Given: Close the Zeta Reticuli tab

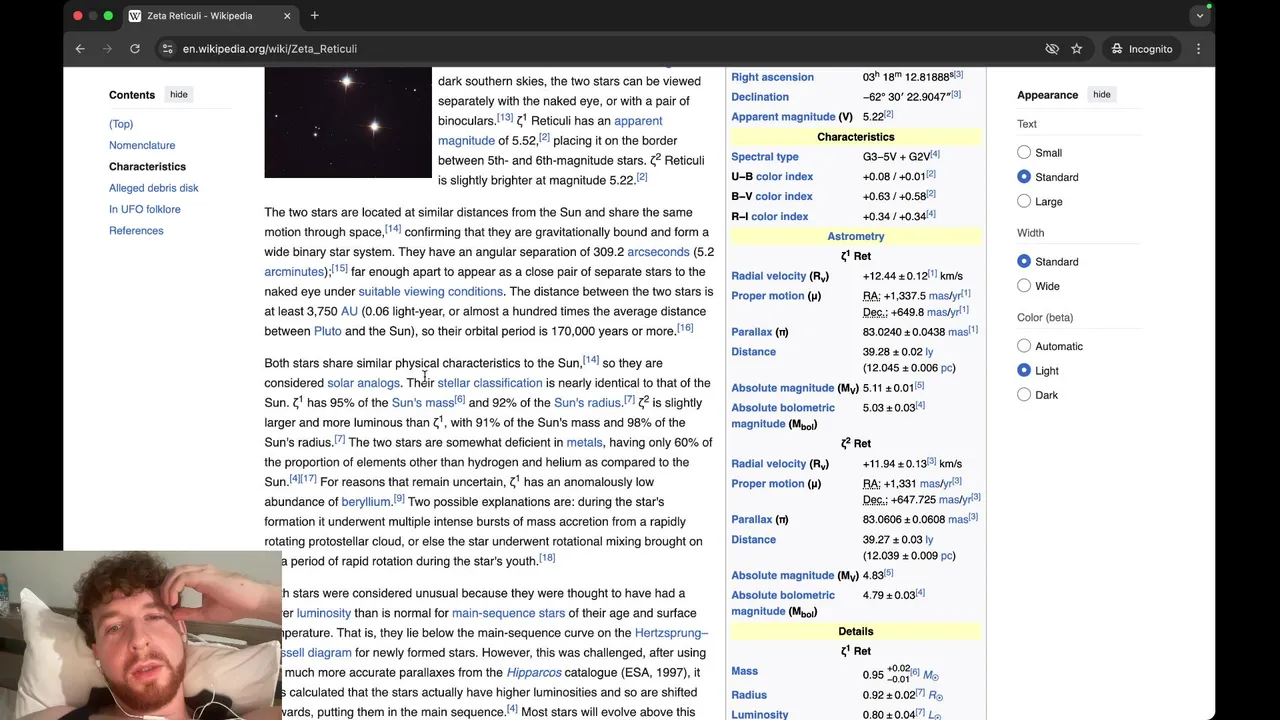Looking at the screenshot, I should (287, 16).
